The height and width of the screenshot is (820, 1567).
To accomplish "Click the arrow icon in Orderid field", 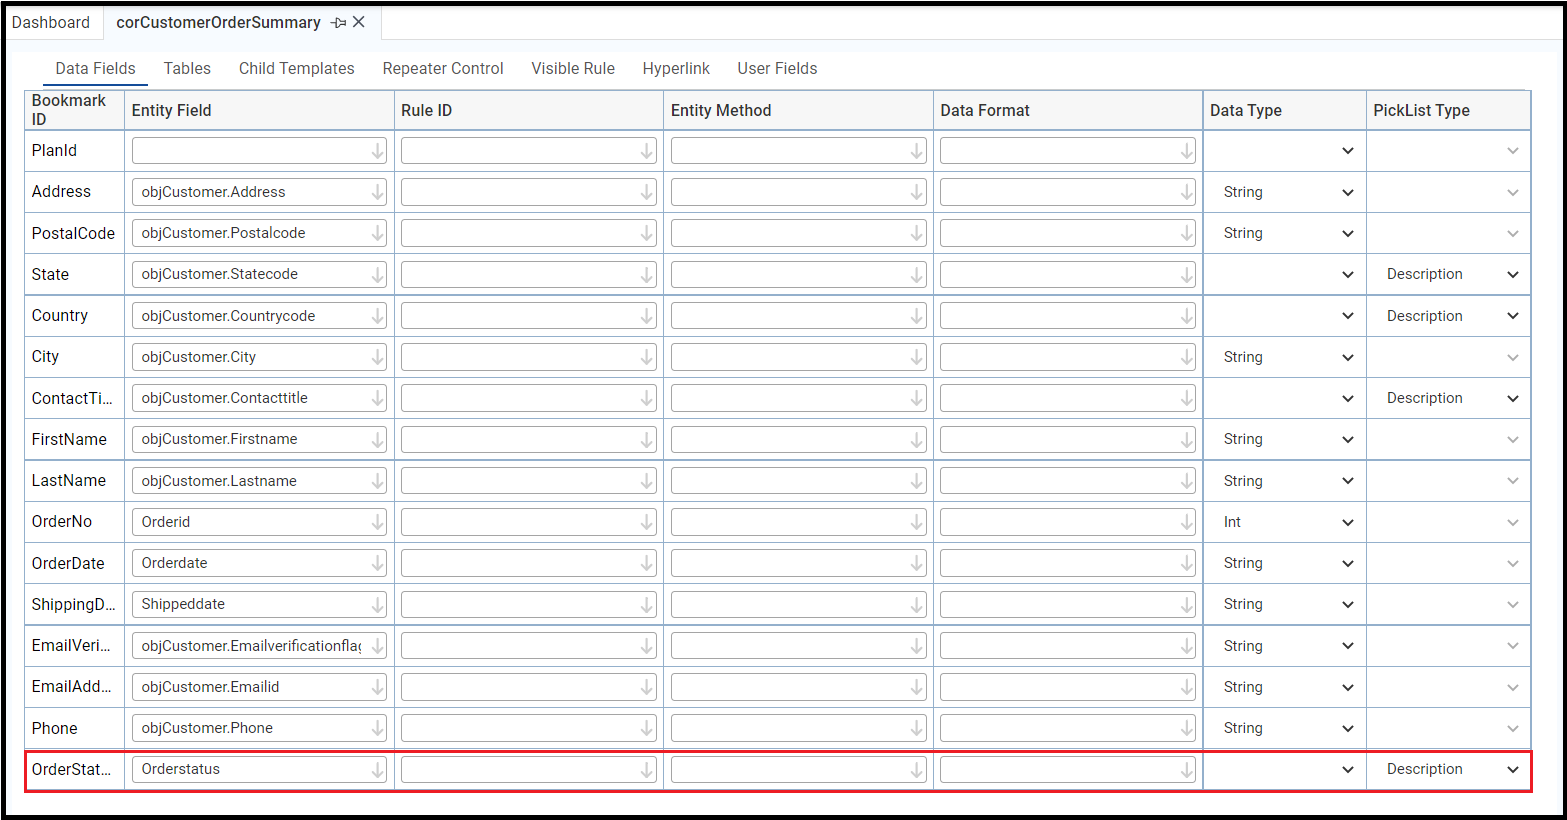I will pyautogui.click(x=378, y=522).
